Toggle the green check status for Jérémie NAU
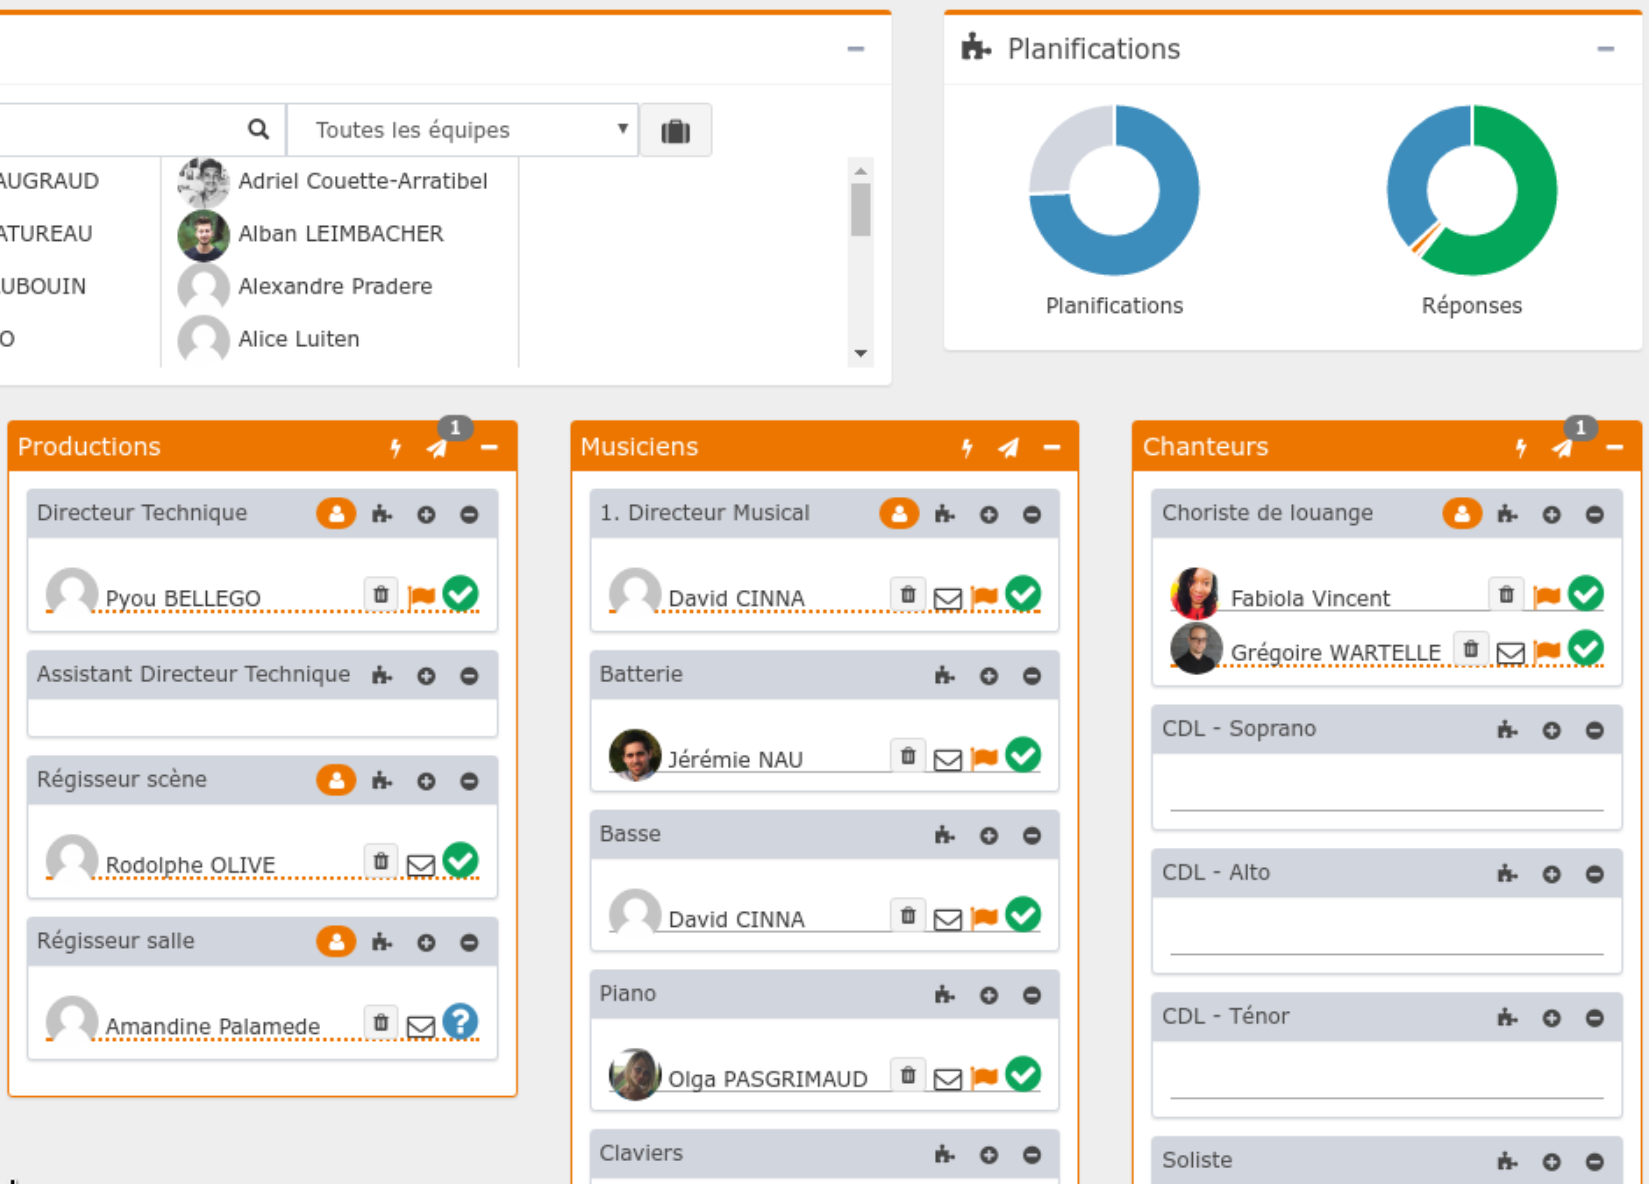The image size is (1649, 1184). (1023, 755)
